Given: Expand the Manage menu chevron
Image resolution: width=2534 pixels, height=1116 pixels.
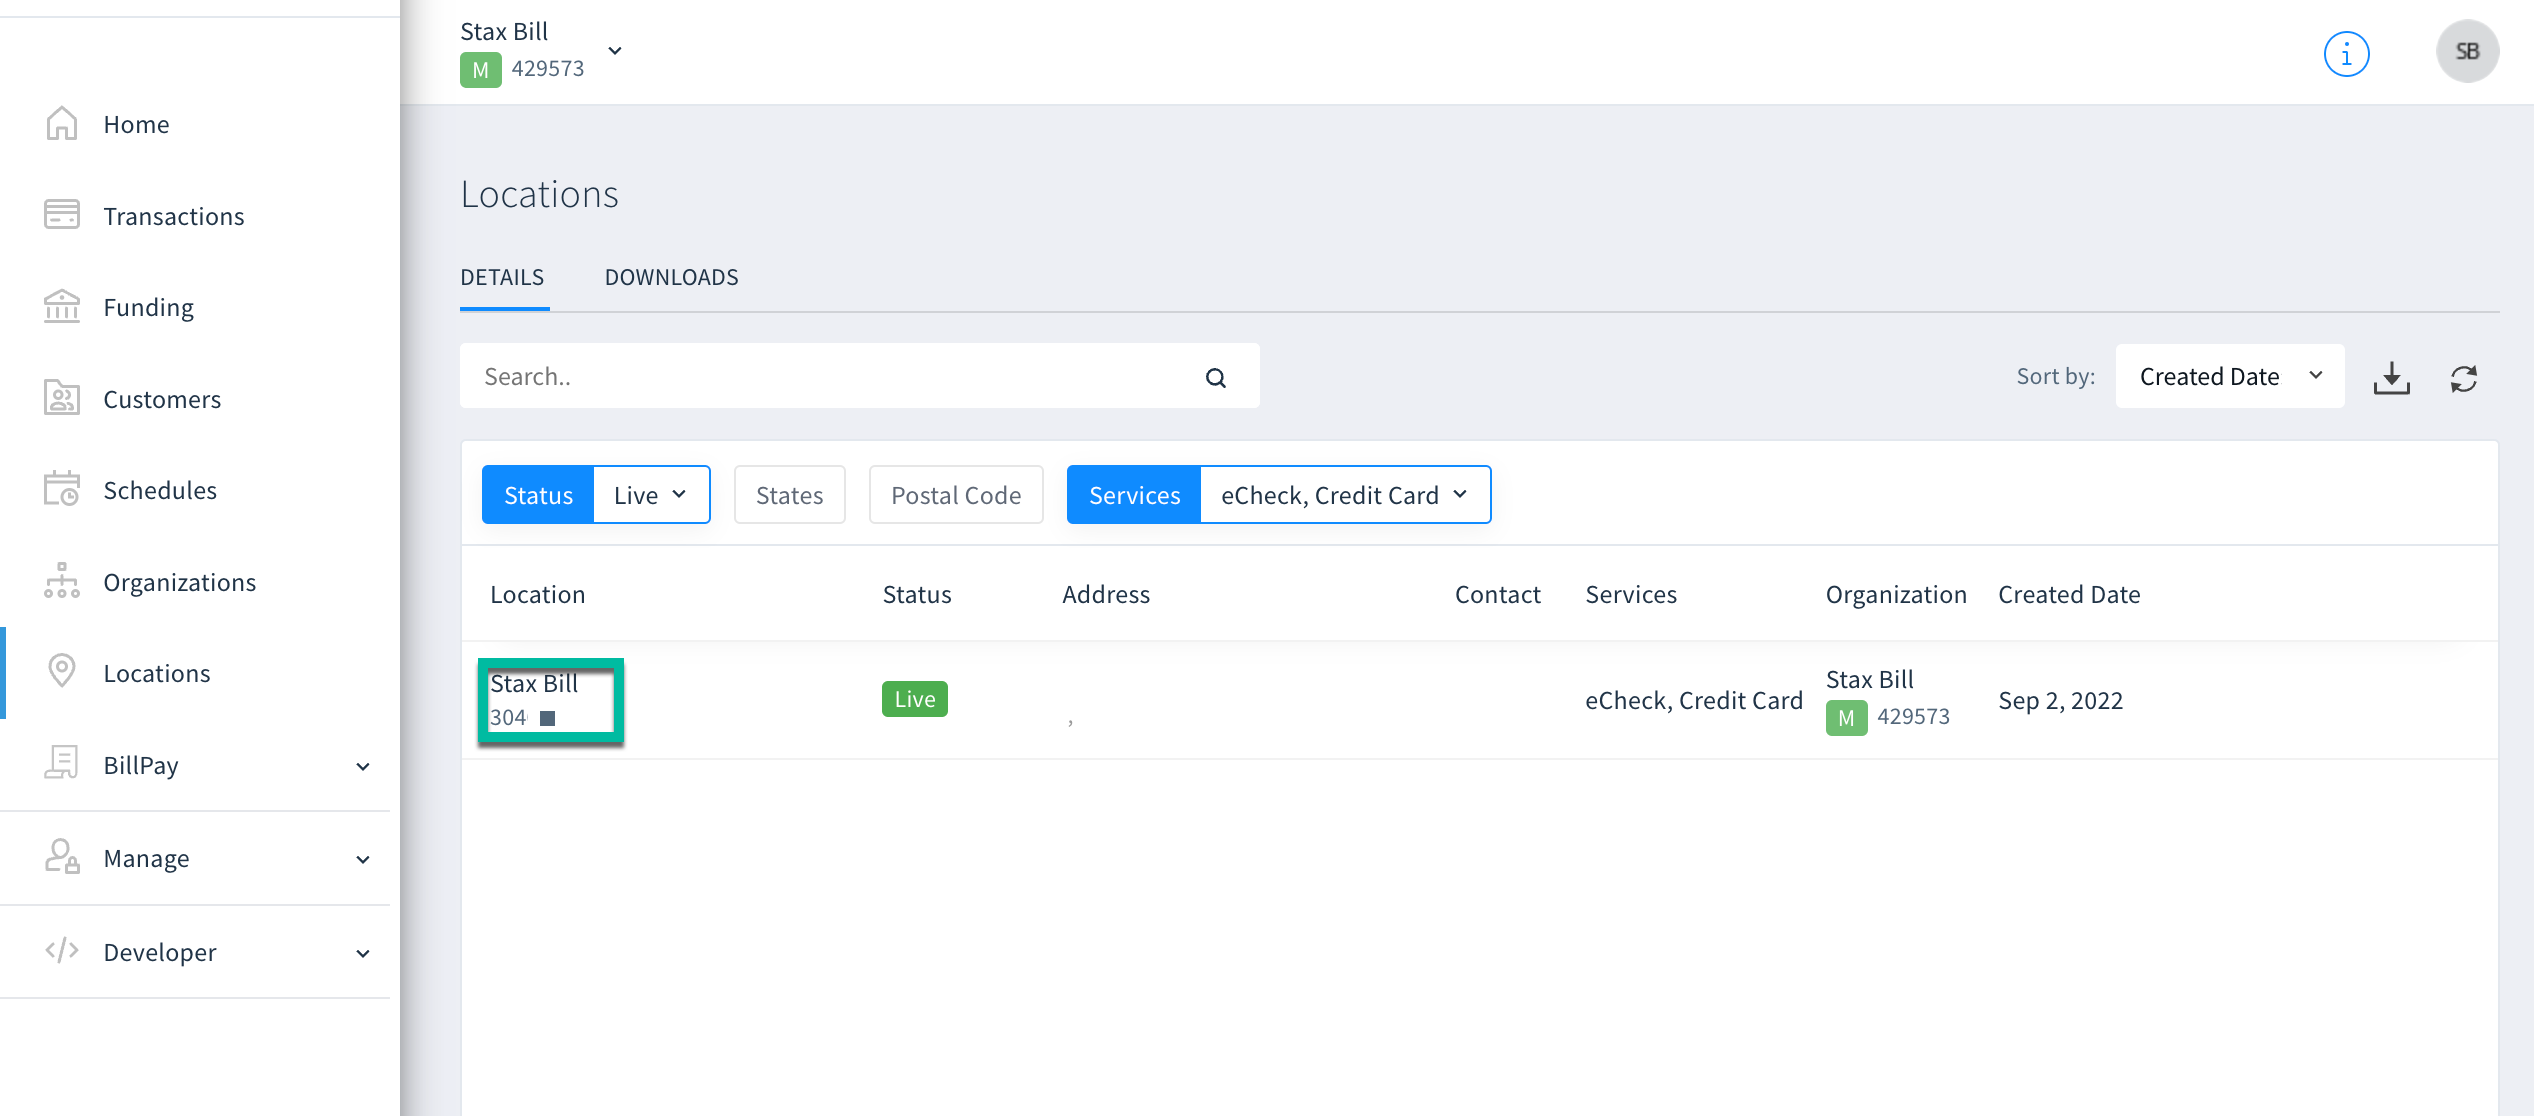Looking at the screenshot, I should coord(363,859).
